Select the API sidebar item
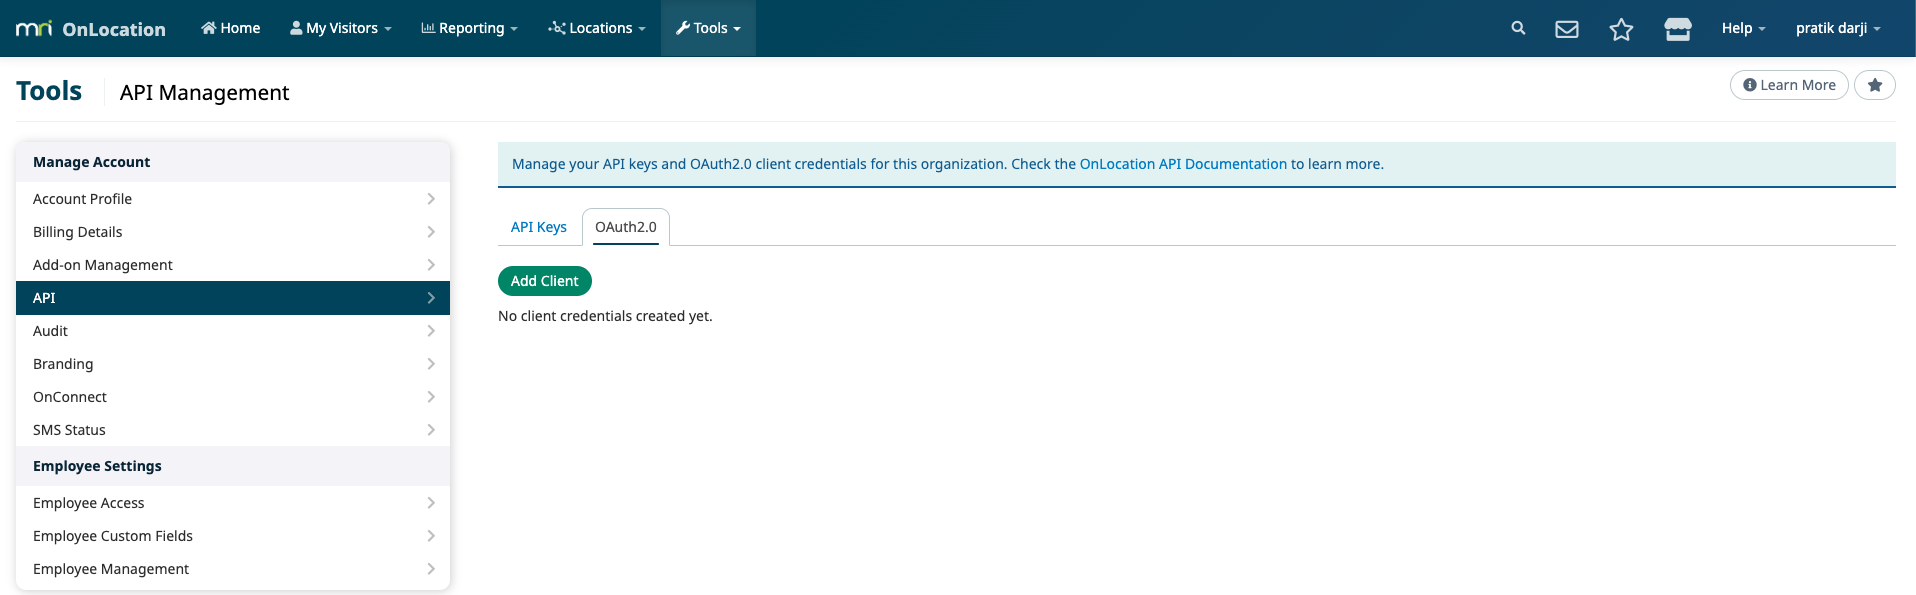The image size is (1916, 595). pos(233,298)
